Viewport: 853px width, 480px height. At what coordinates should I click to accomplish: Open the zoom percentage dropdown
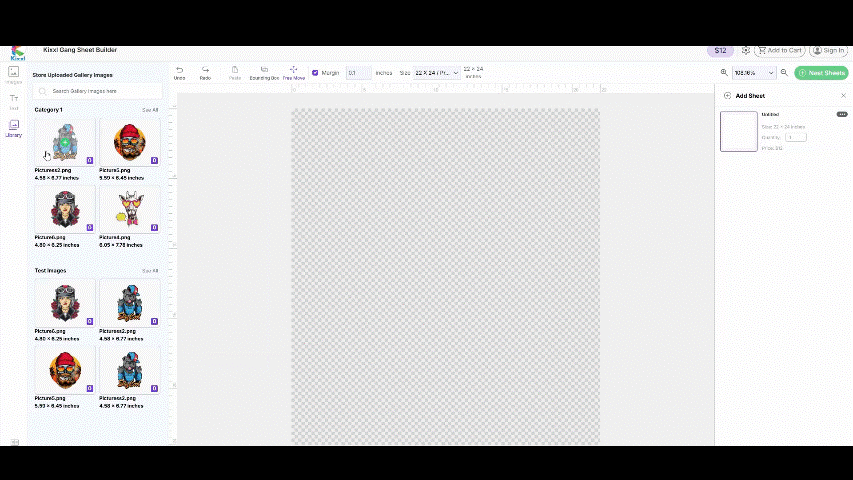click(x=754, y=73)
